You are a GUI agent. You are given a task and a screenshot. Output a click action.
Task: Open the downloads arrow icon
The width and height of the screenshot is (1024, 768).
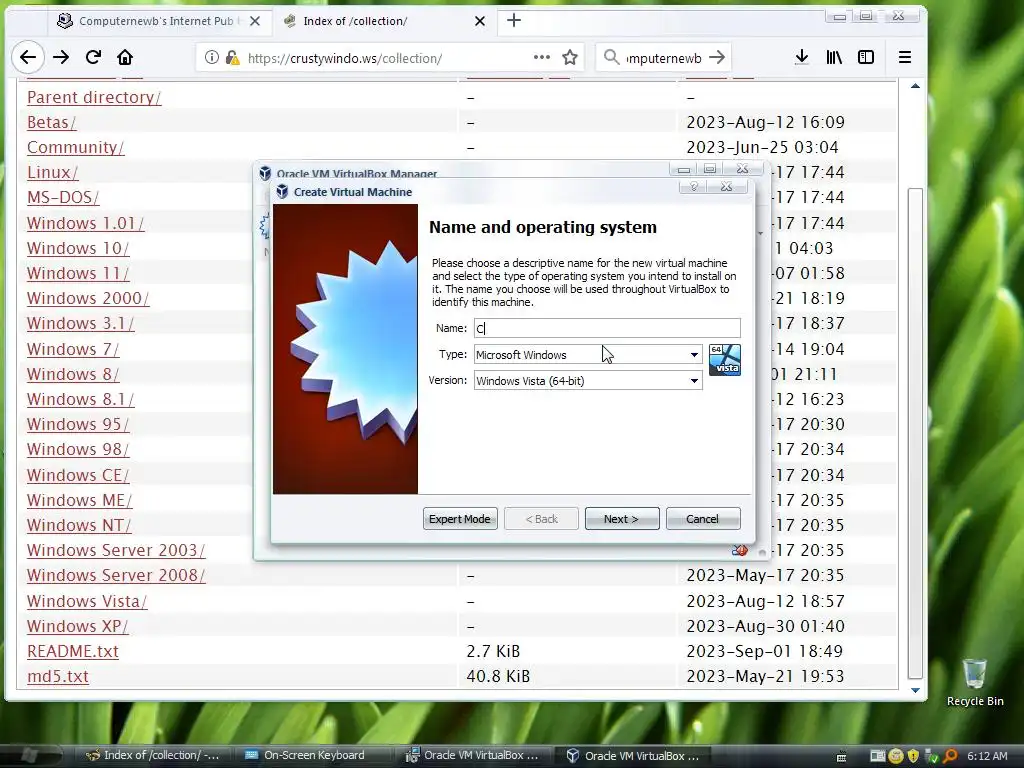tap(802, 57)
